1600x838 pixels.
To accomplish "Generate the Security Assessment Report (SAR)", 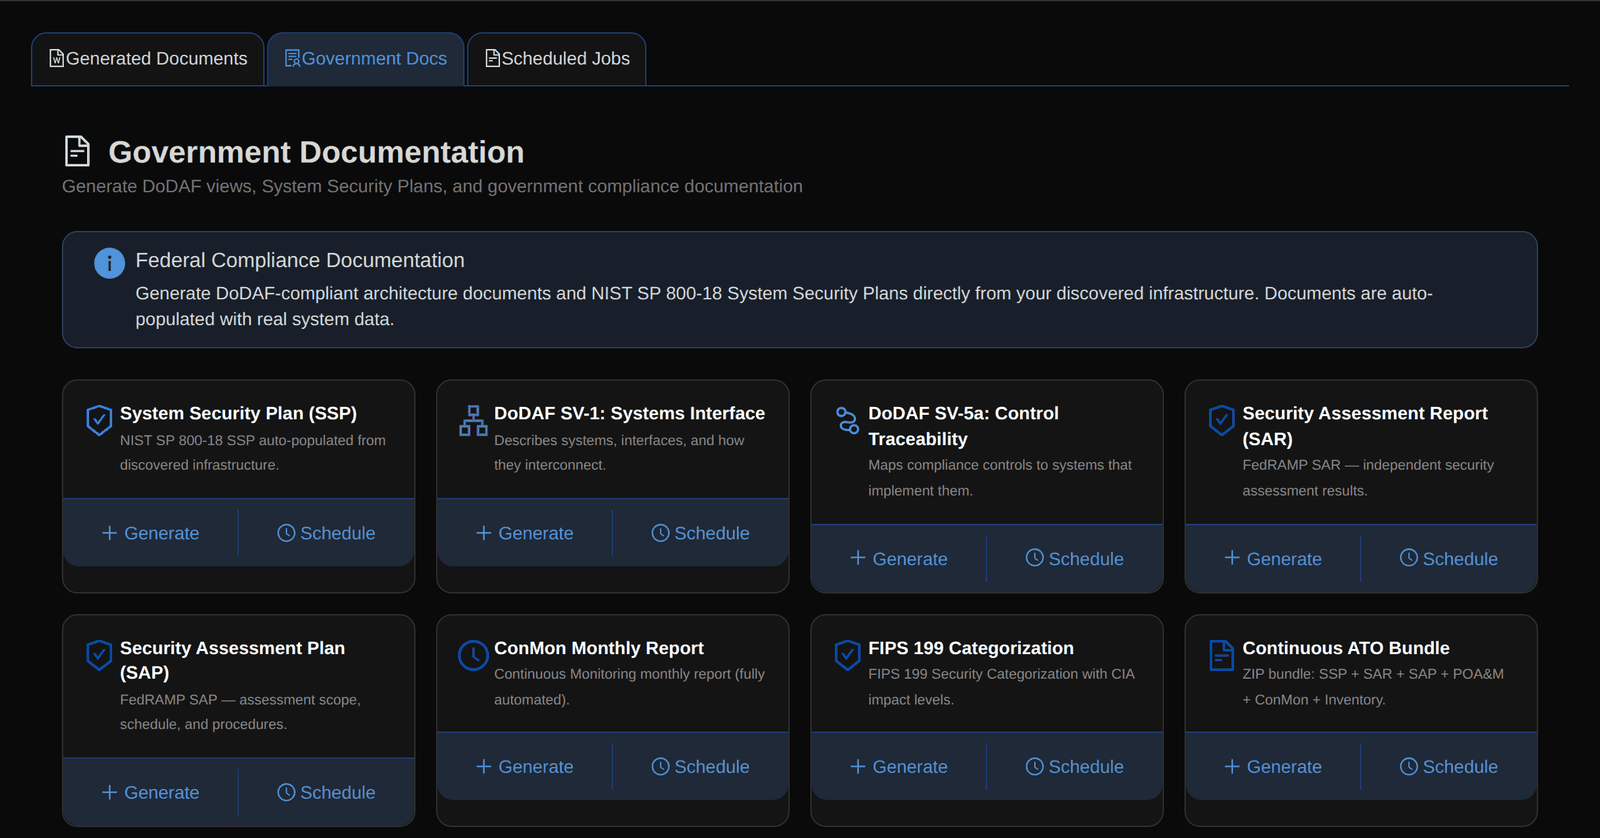I will (1273, 559).
